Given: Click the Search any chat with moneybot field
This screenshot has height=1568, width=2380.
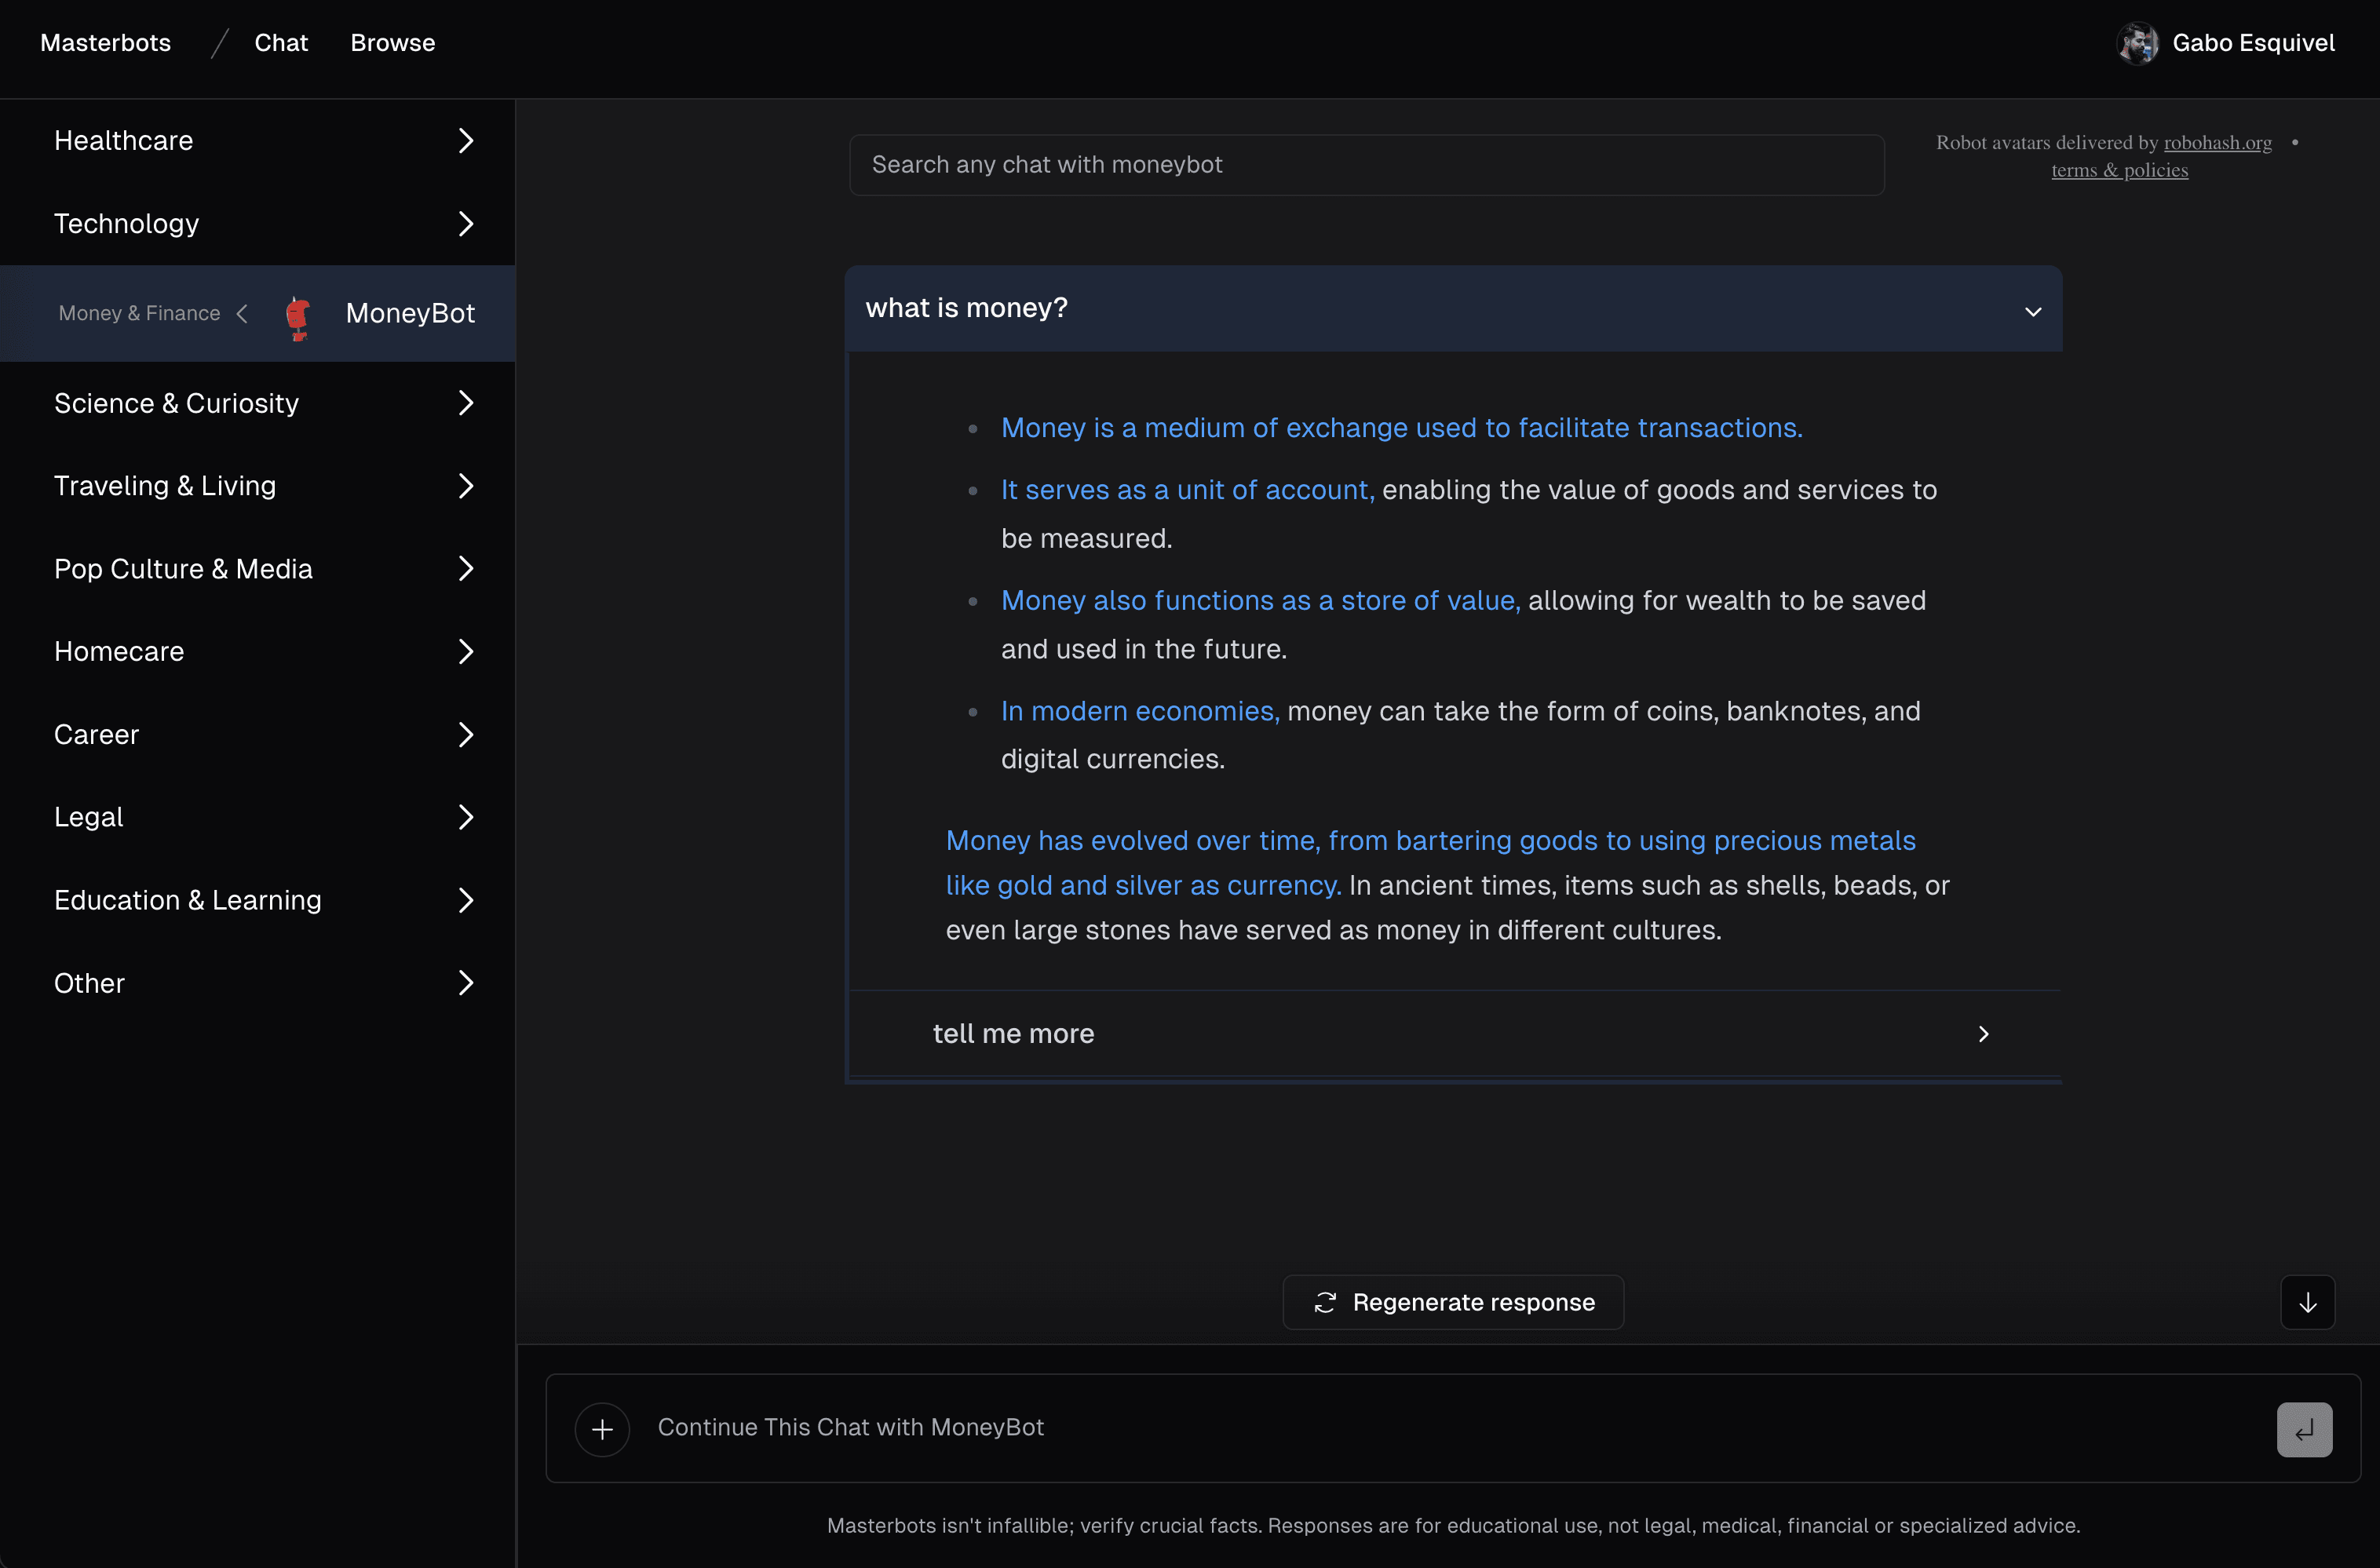Looking at the screenshot, I should (x=1366, y=165).
